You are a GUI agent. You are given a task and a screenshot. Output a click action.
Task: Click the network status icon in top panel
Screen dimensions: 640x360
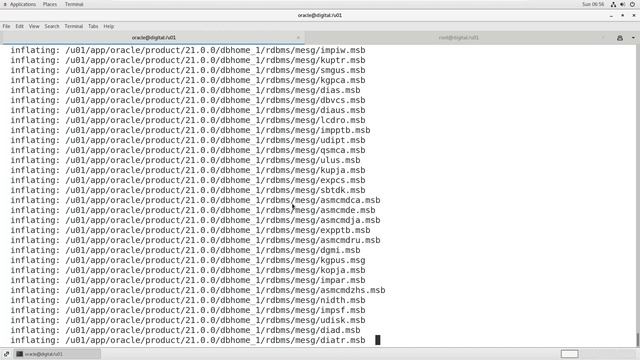pos(613,4)
